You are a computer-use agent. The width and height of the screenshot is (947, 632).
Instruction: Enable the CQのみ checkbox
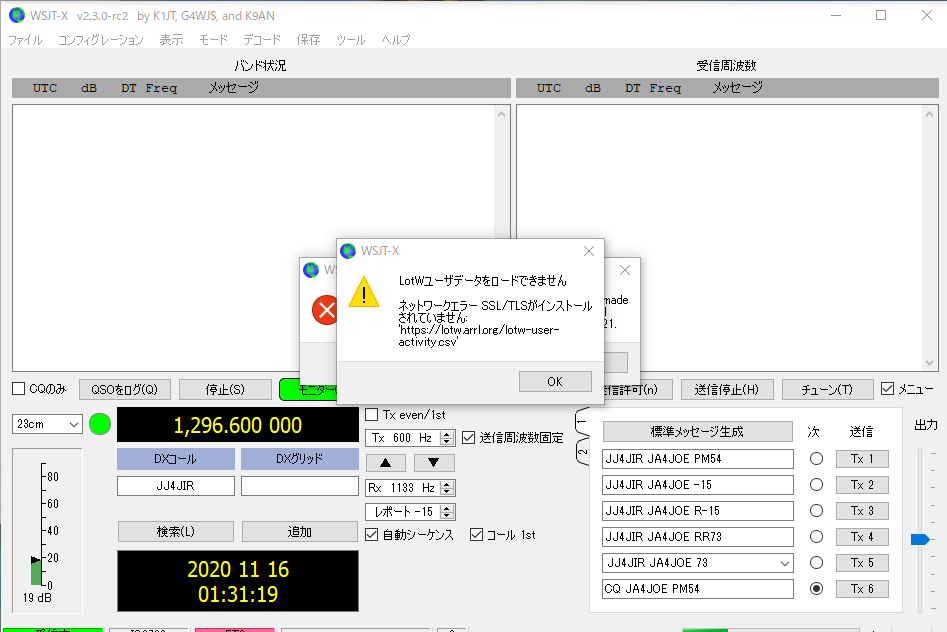19,389
